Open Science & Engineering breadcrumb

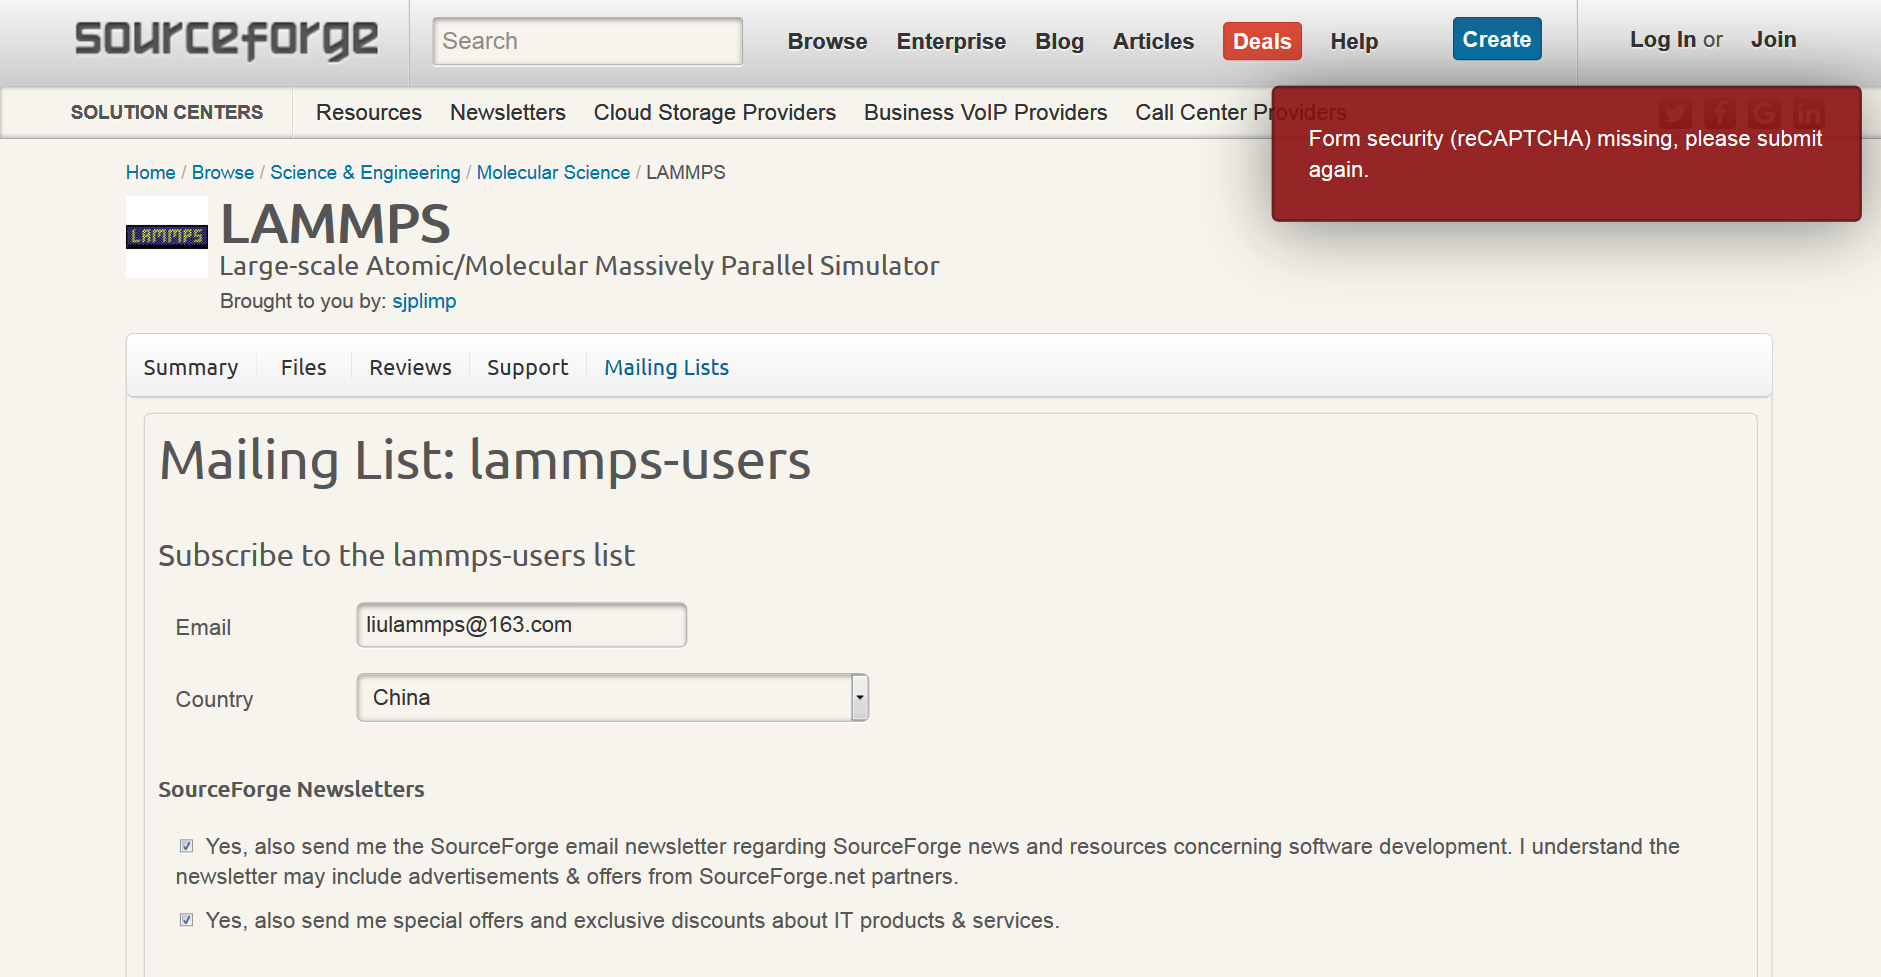365,172
